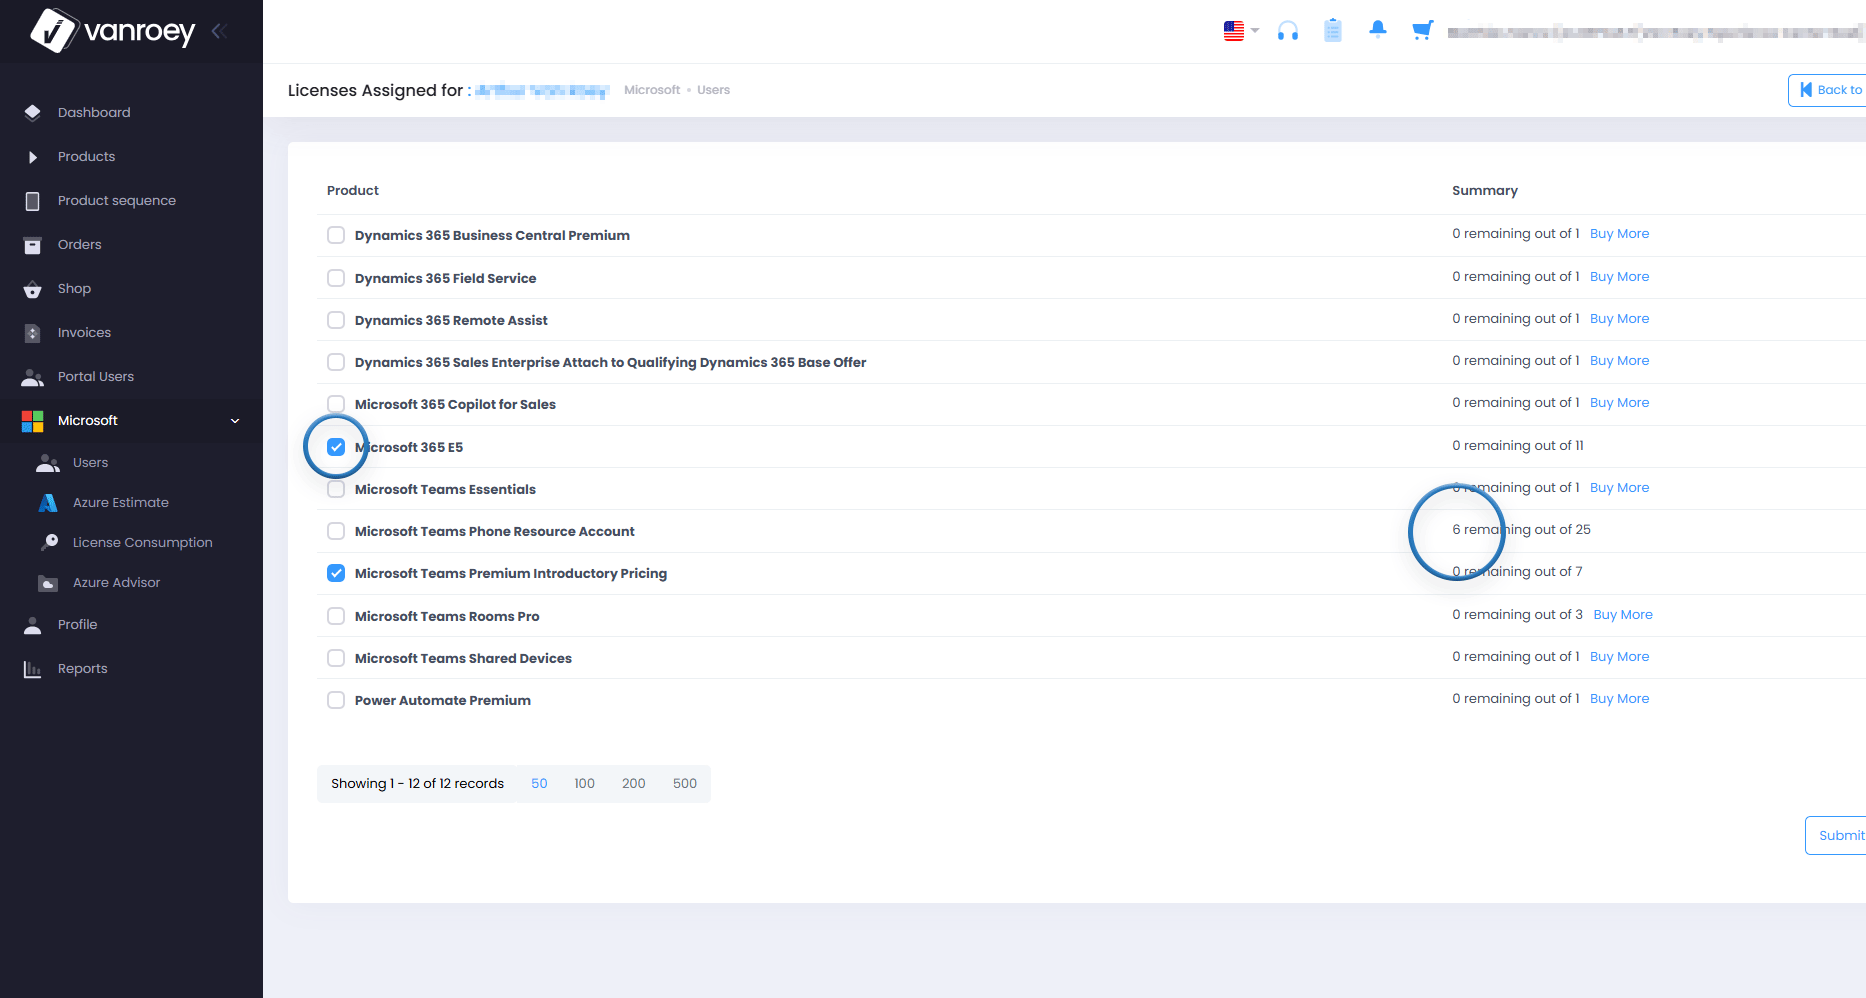Screen dimensions: 1866x998
Task: Check Power Automate Premium box
Action: pyautogui.click(x=336, y=700)
